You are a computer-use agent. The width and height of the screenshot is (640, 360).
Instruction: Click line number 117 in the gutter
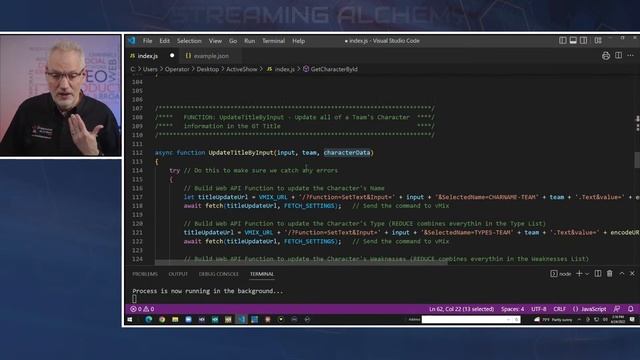pyautogui.click(x=138, y=197)
